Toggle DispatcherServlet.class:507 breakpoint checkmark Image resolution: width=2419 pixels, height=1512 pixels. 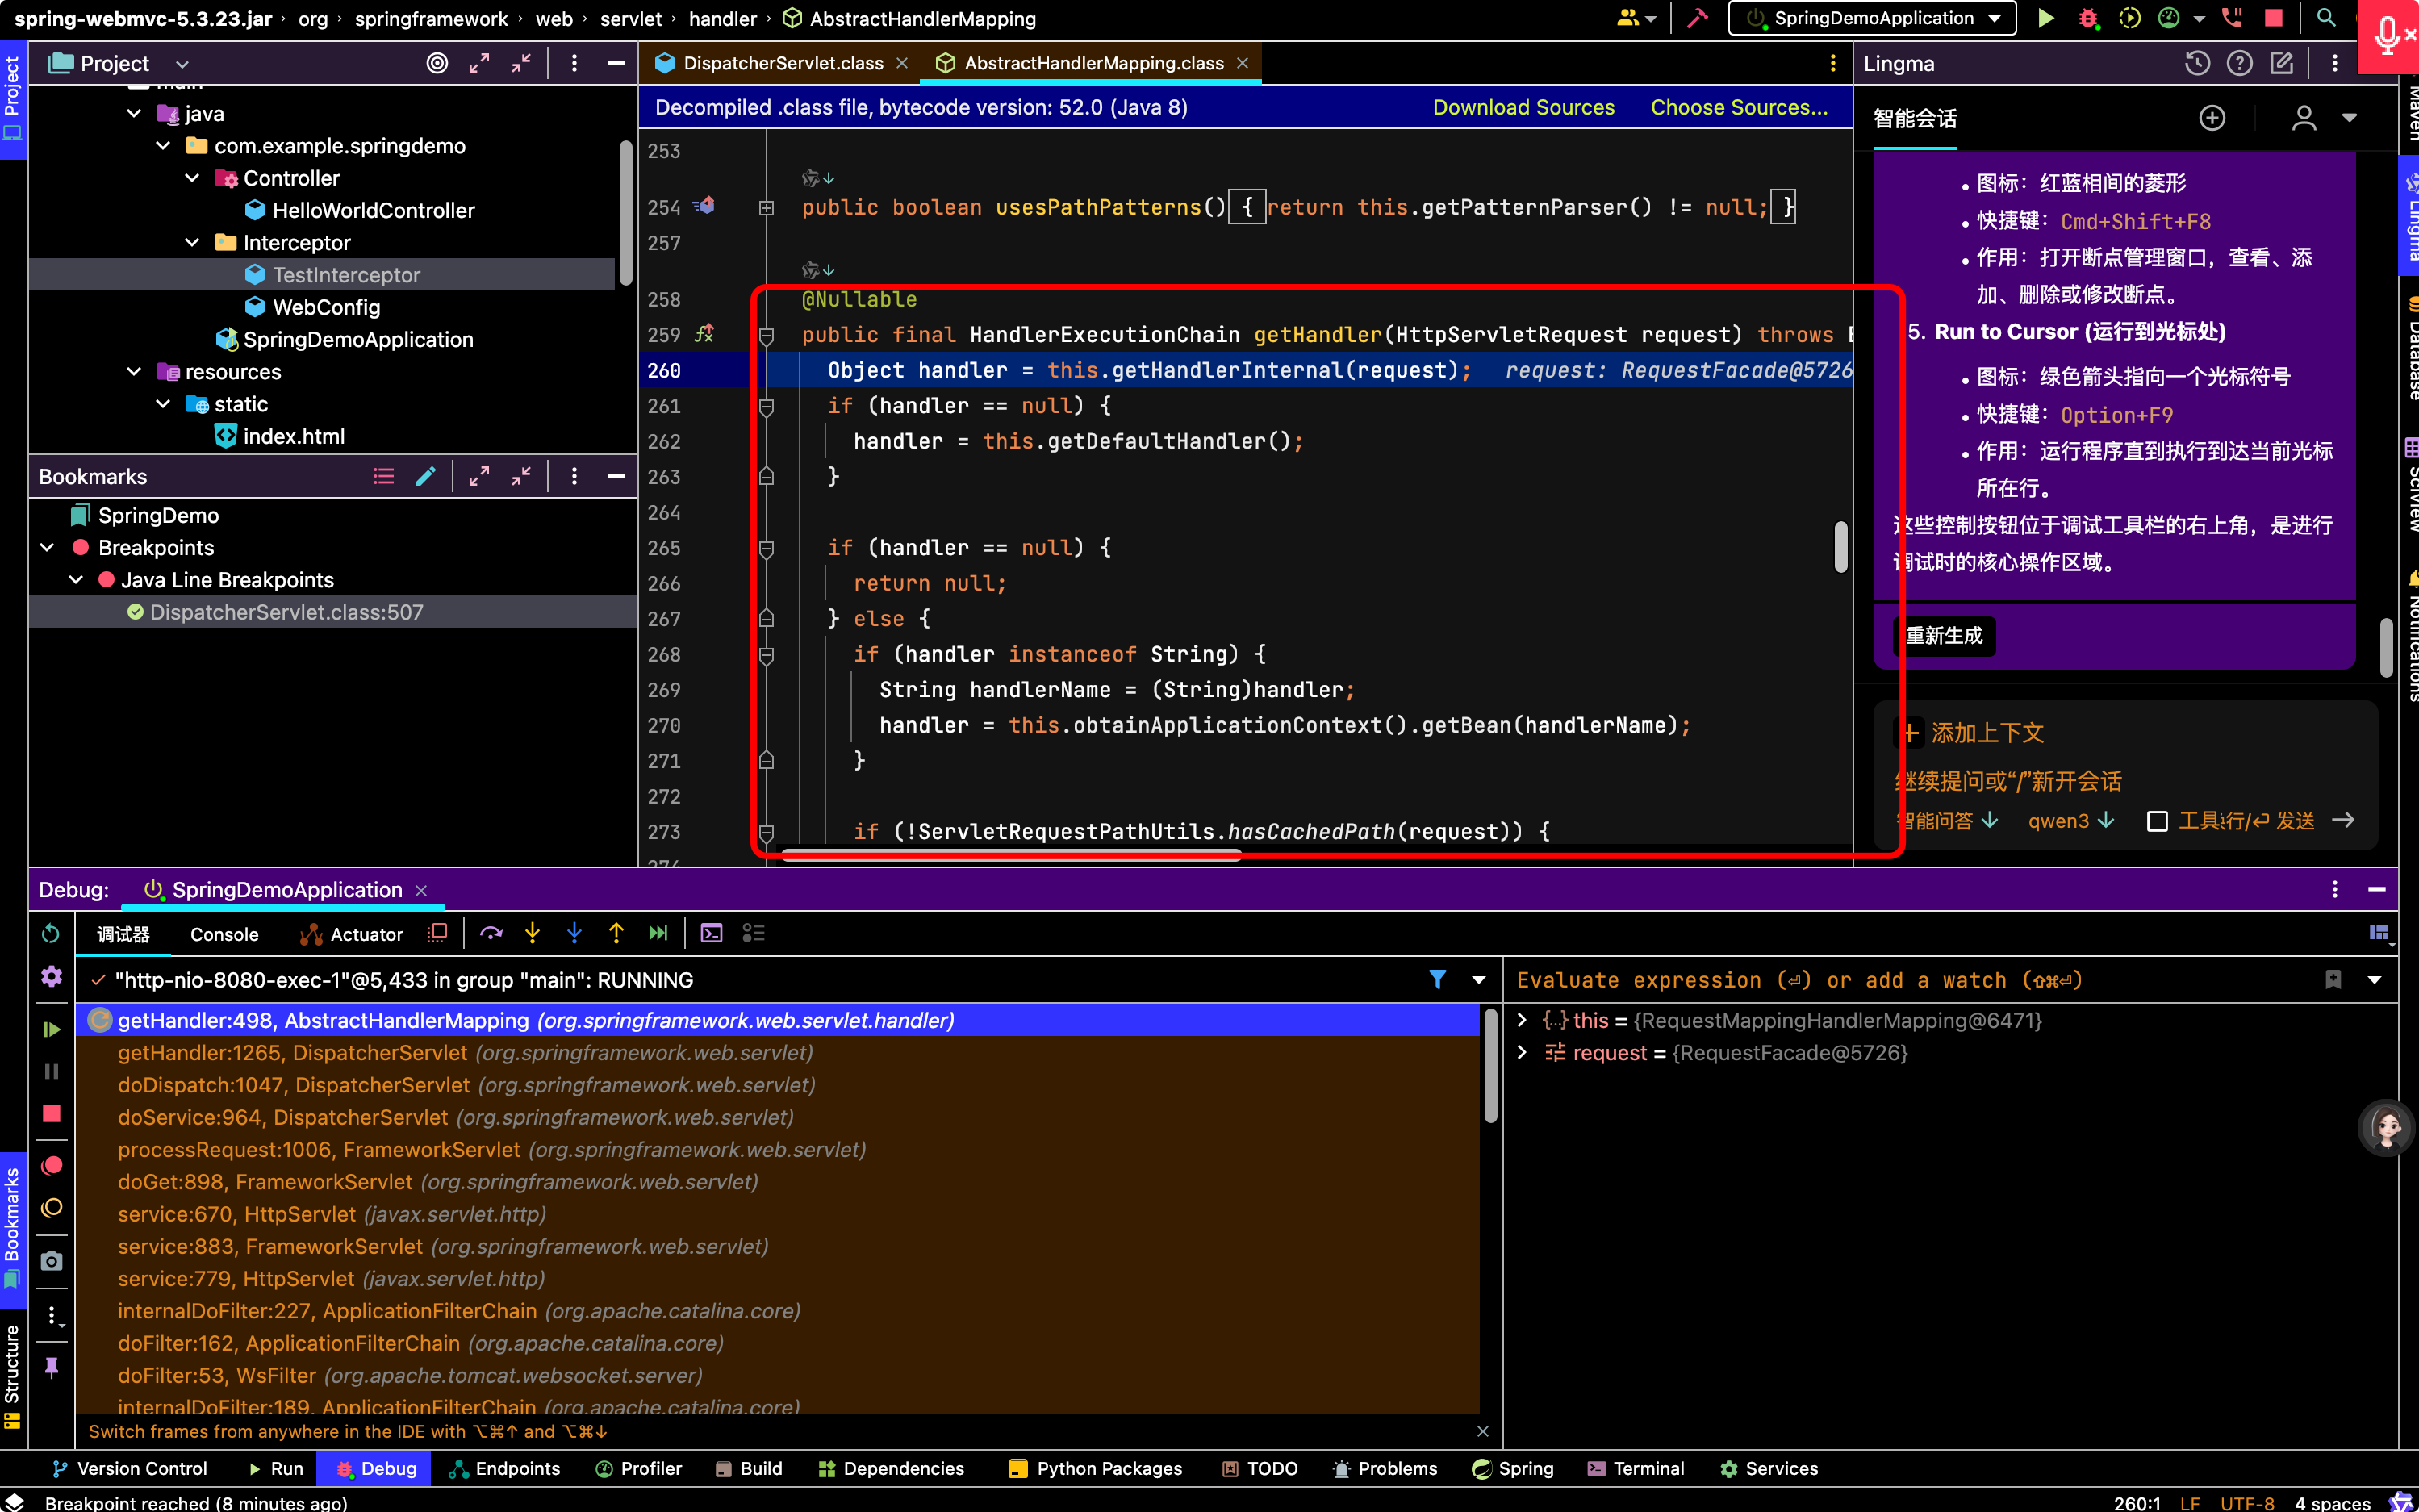tap(136, 612)
